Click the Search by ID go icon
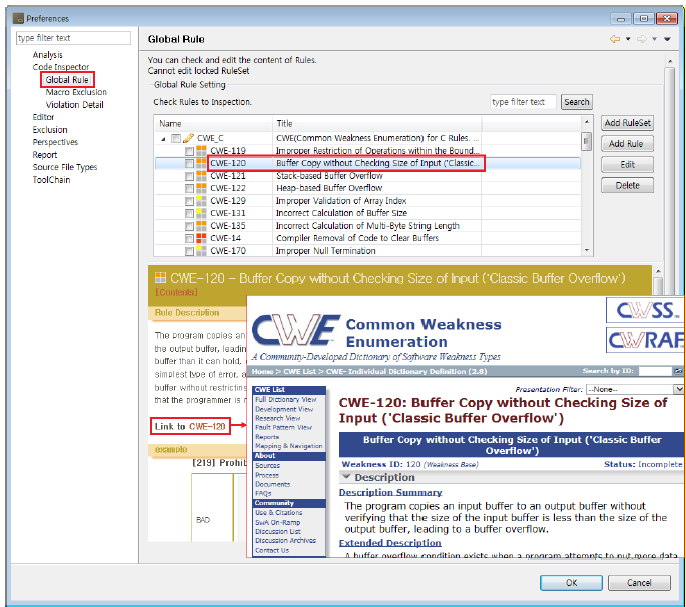Viewport: 686px width, 607px height. click(x=678, y=371)
